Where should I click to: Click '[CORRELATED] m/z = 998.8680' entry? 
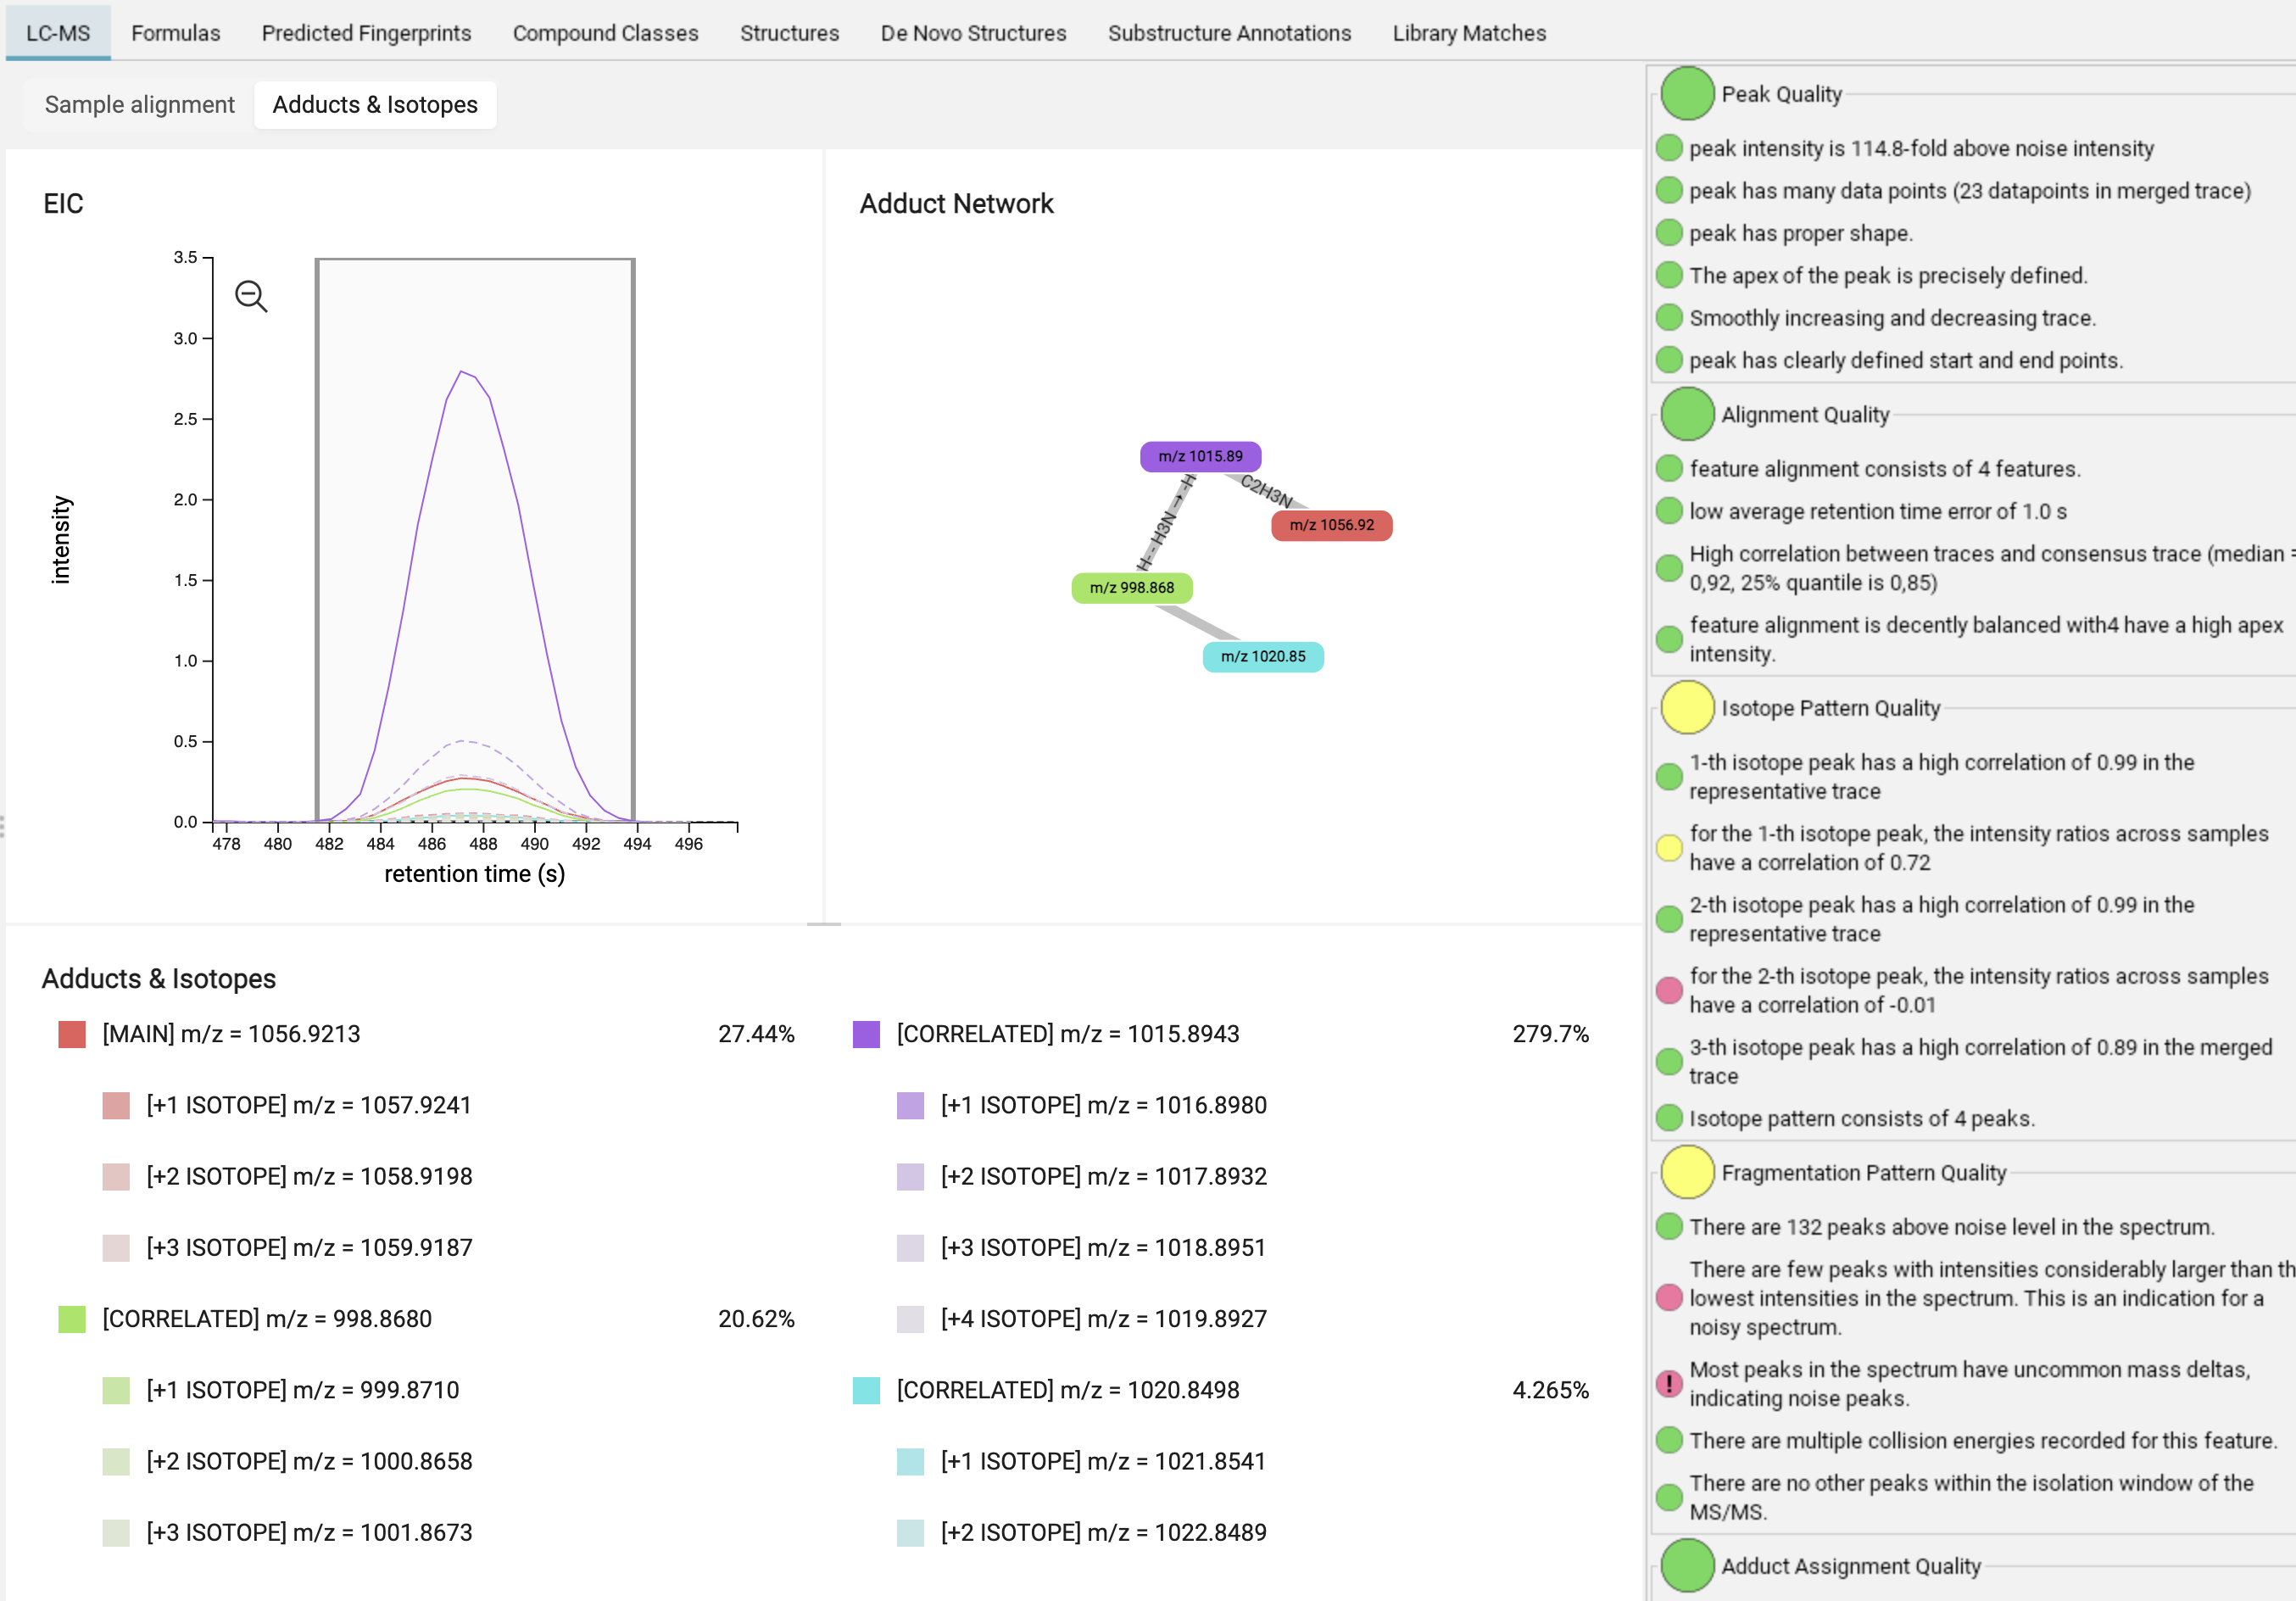click(x=267, y=1319)
